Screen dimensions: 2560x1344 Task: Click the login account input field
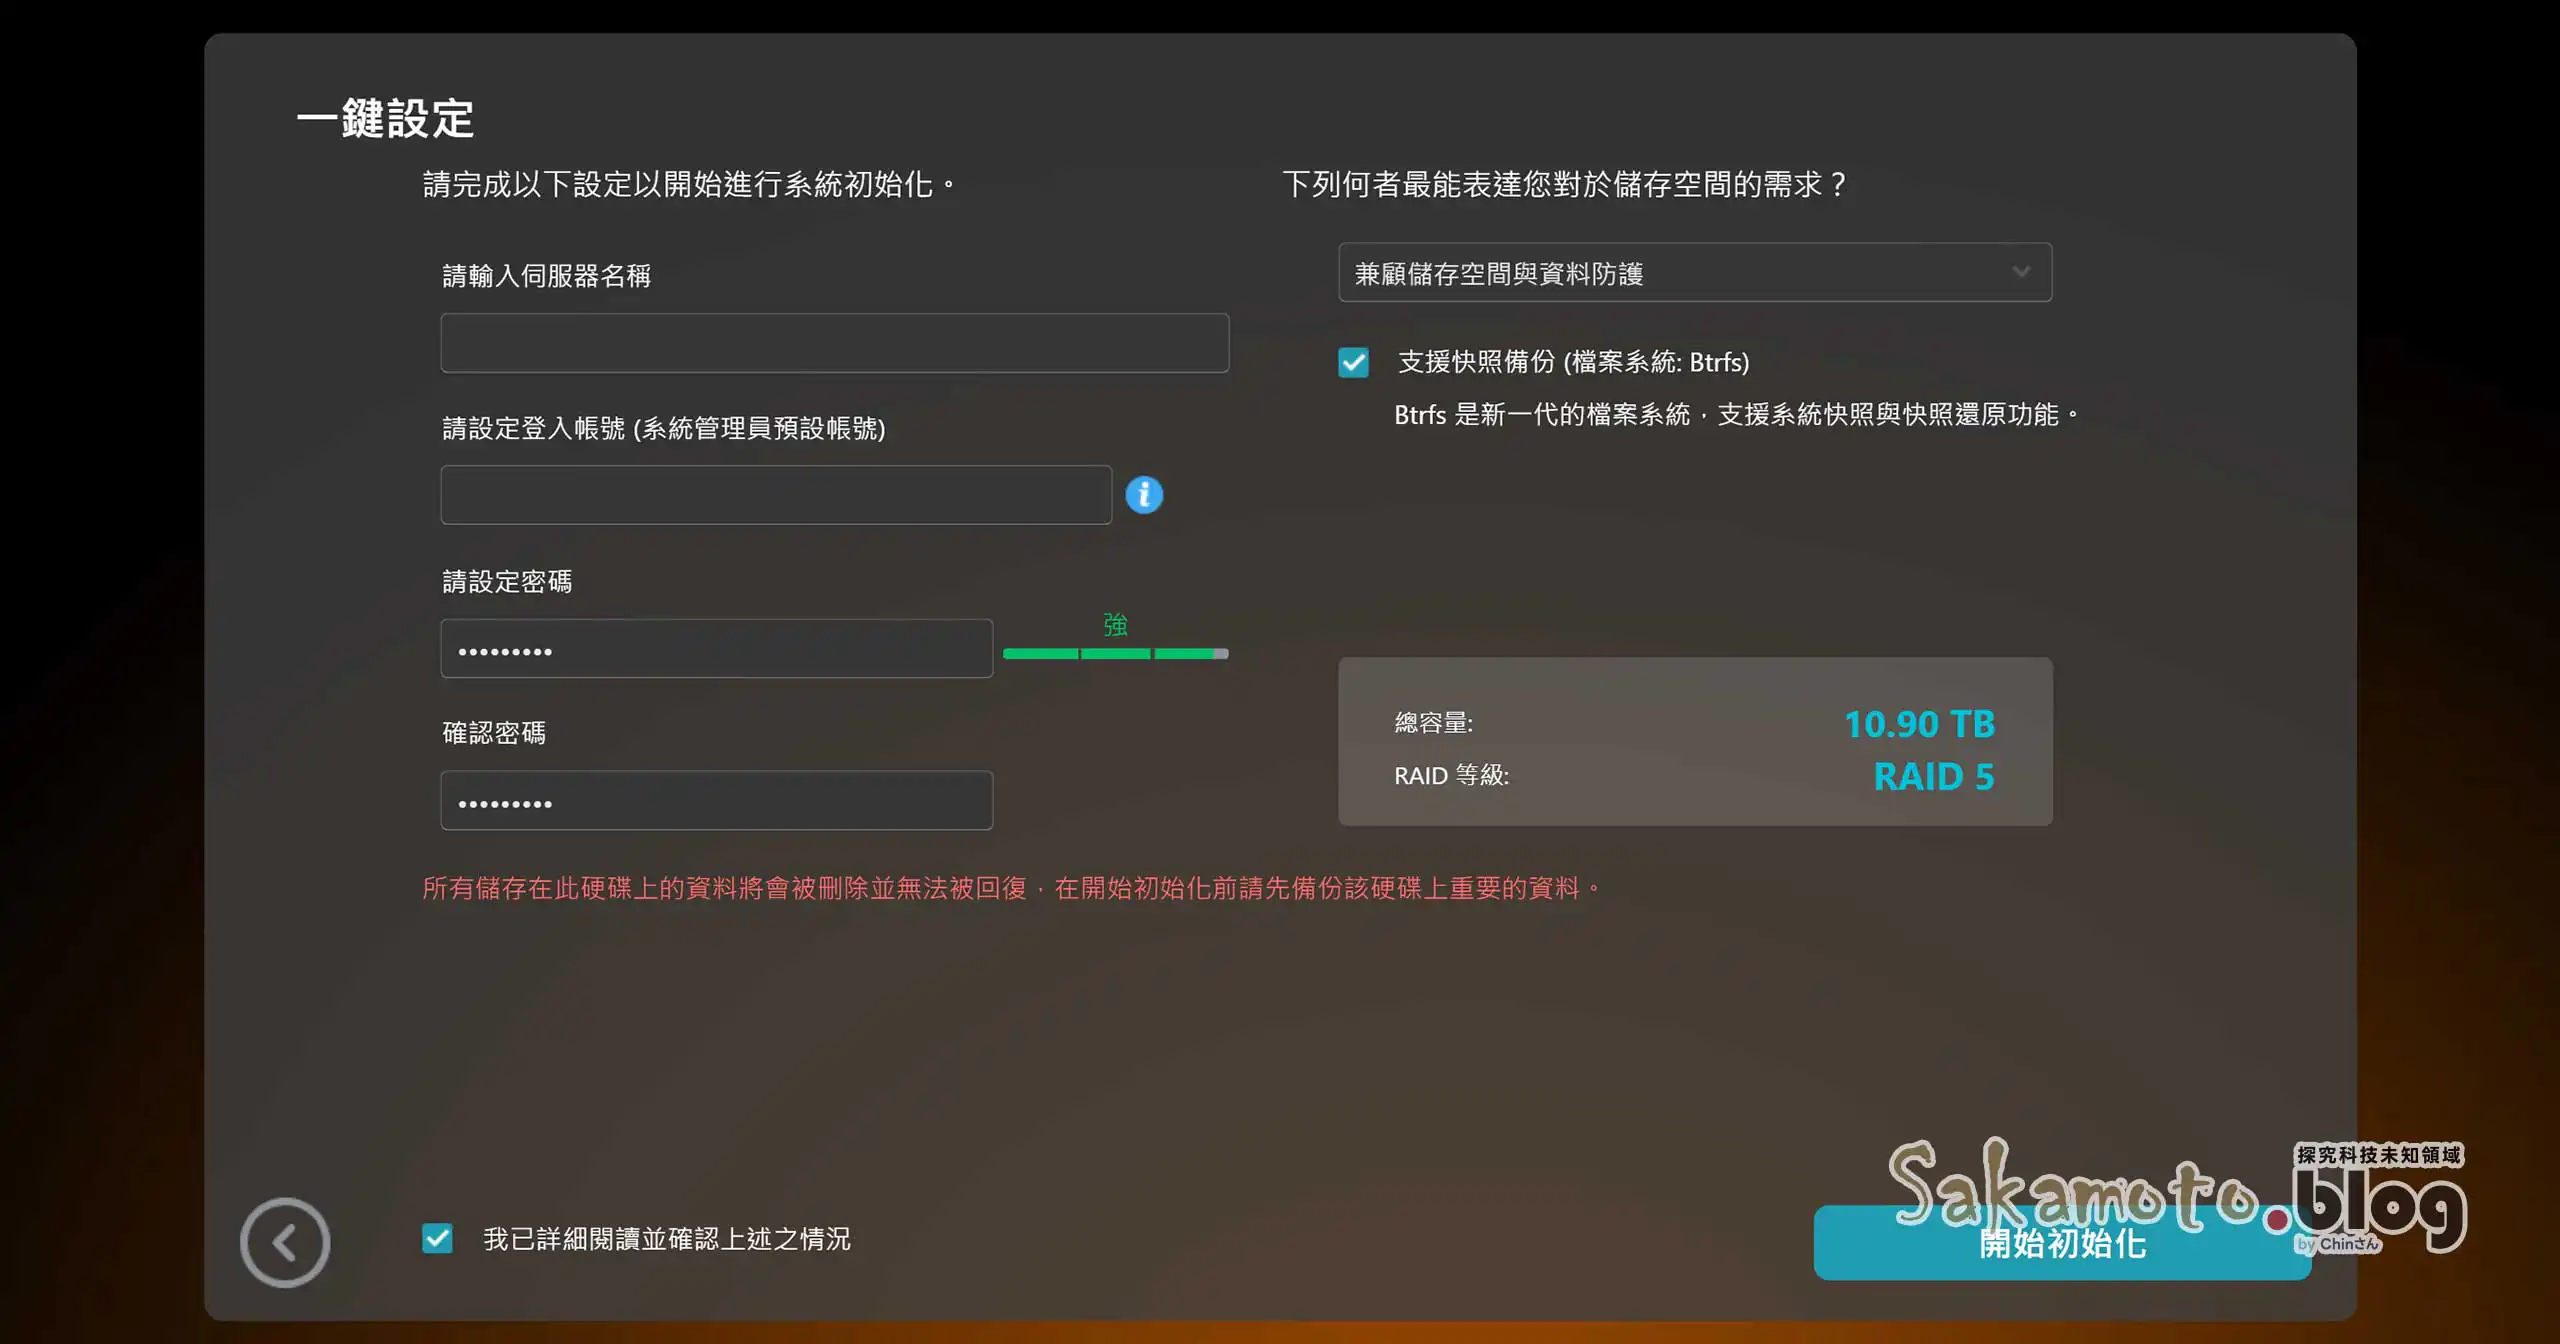pyautogui.click(x=775, y=494)
